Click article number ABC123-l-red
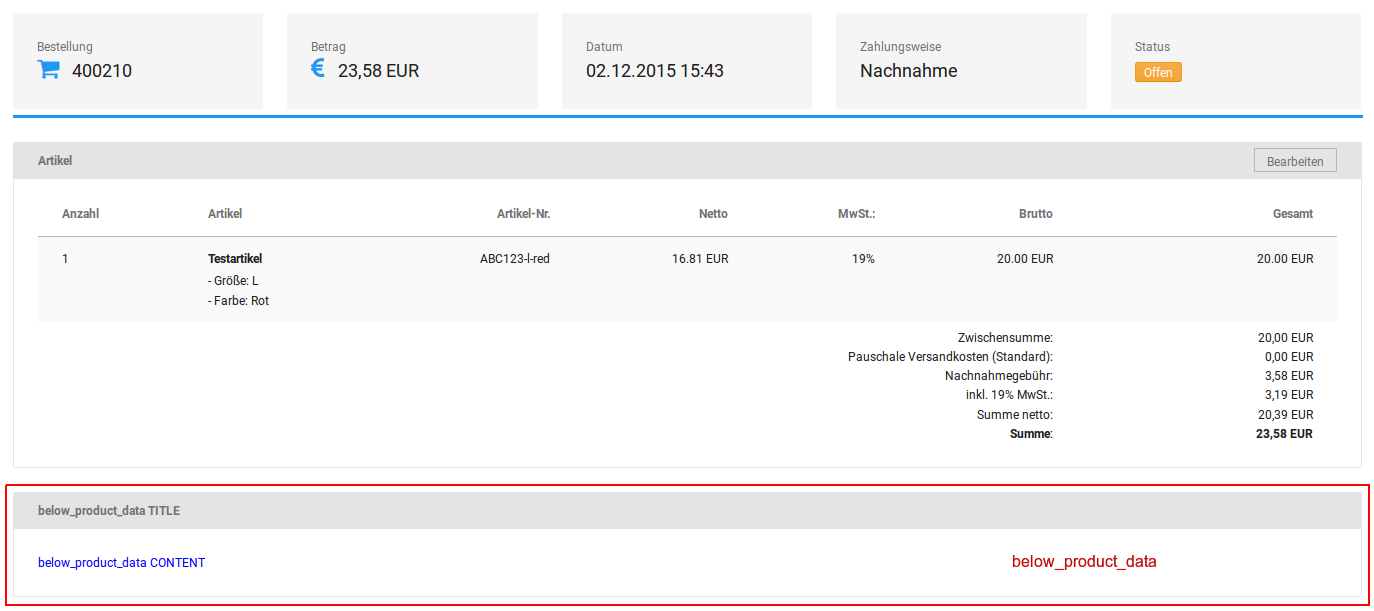The width and height of the screenshot is (1374, 611). pos(514,259)
